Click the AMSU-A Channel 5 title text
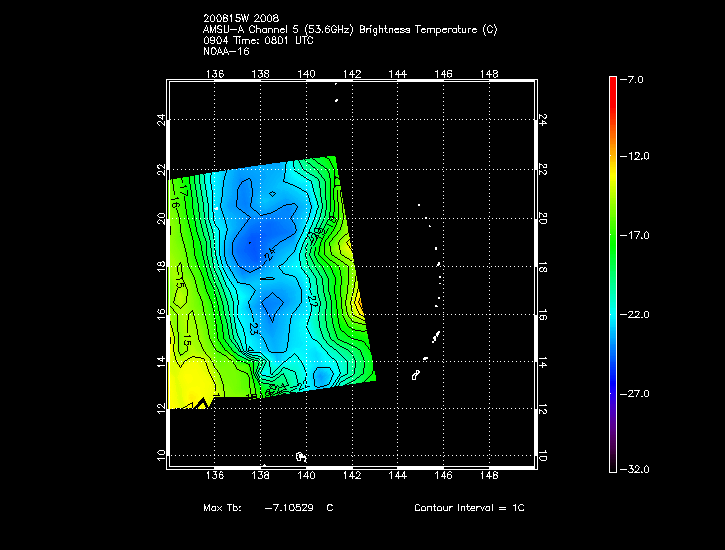725x550 pixels. [349, 30]
